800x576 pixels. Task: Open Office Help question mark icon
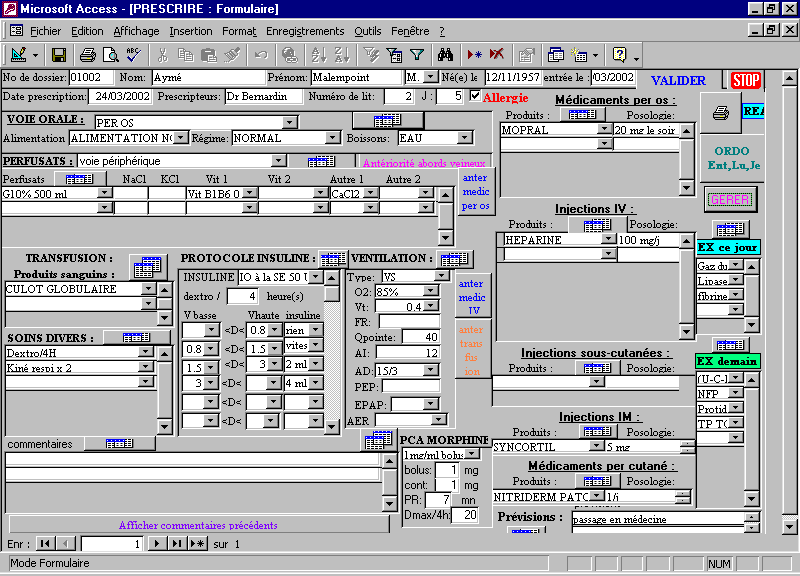[x=619, y=55]
